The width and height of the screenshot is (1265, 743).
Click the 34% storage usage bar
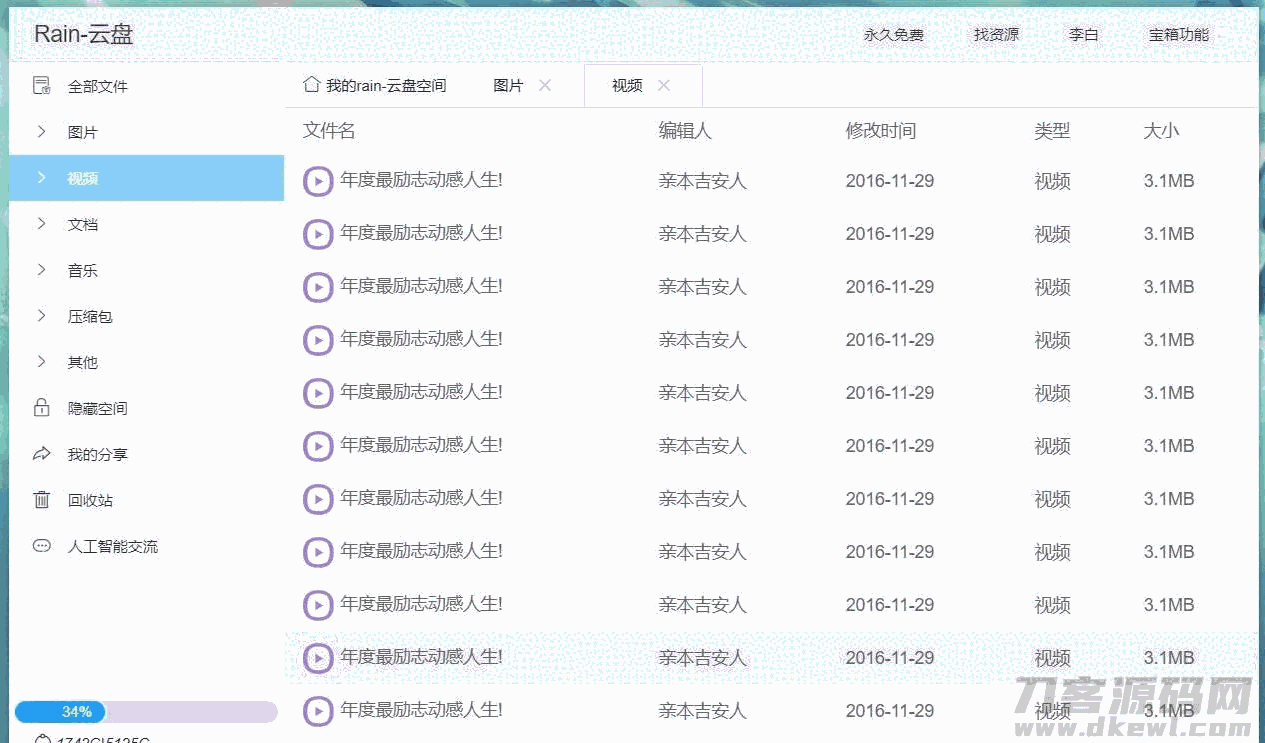tap(146, 712)
